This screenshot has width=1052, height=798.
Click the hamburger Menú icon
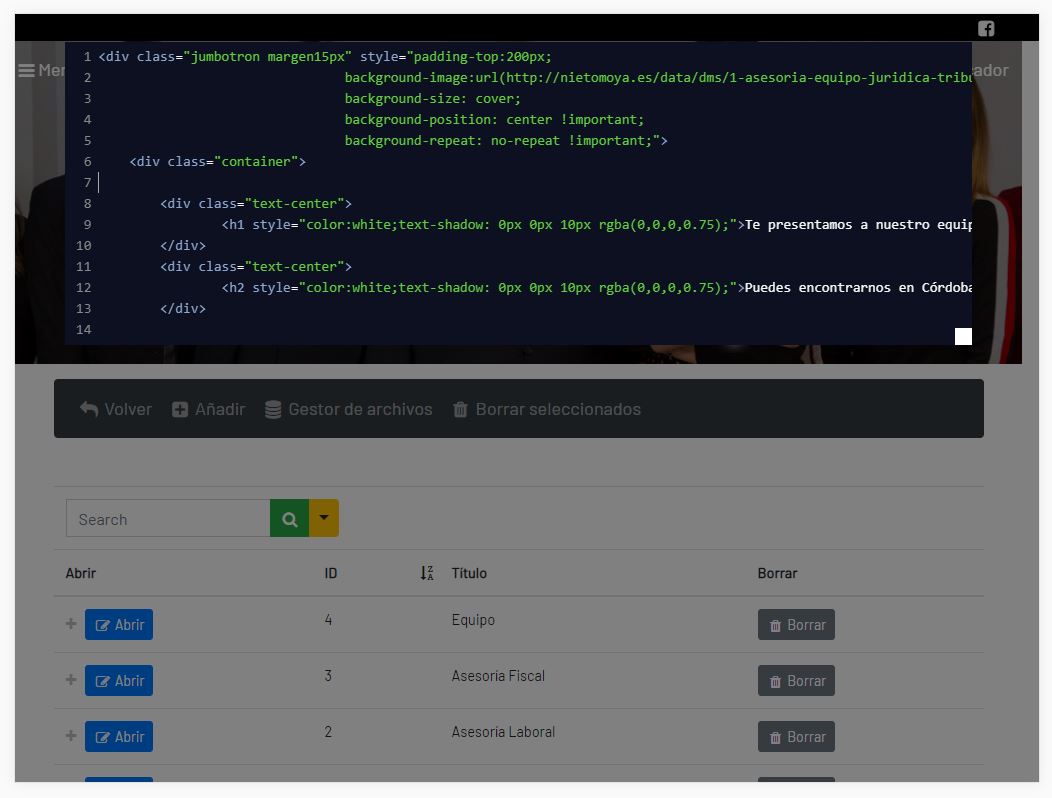(x=25, y=70)
